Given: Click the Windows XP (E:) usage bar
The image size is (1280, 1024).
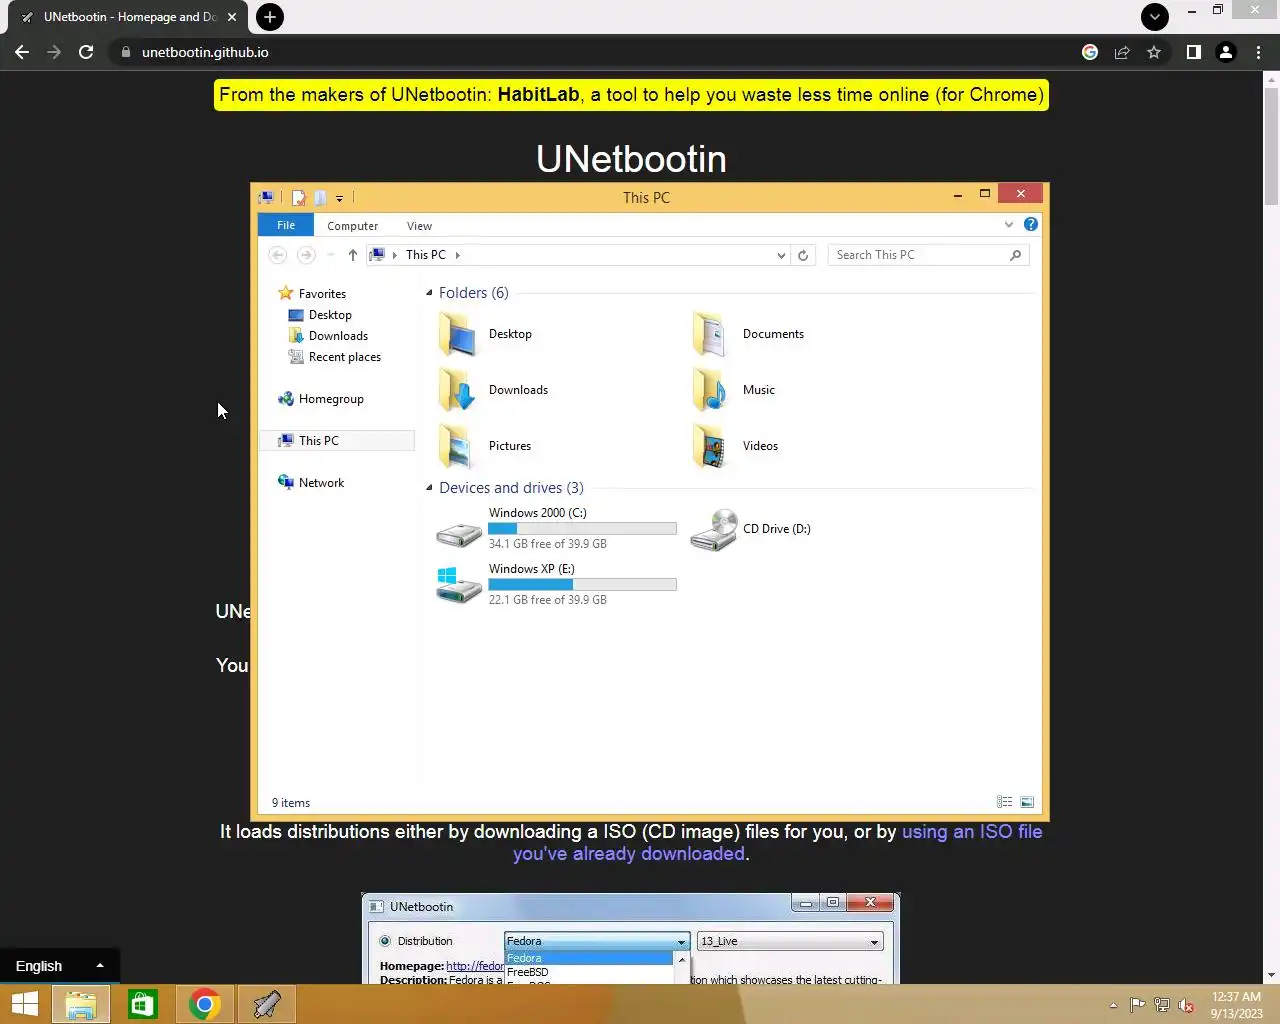Looking at the screenshot, I should [582, 585].
